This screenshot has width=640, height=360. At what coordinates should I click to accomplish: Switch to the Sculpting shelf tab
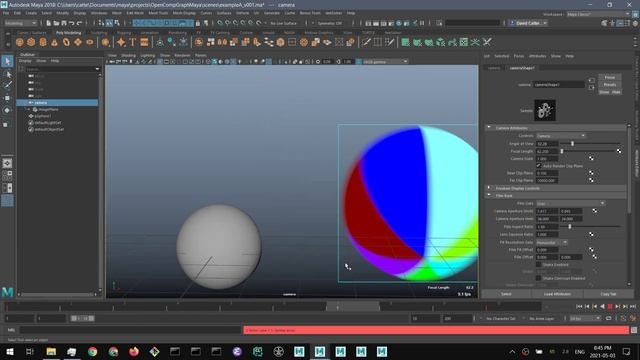point(99,33)
